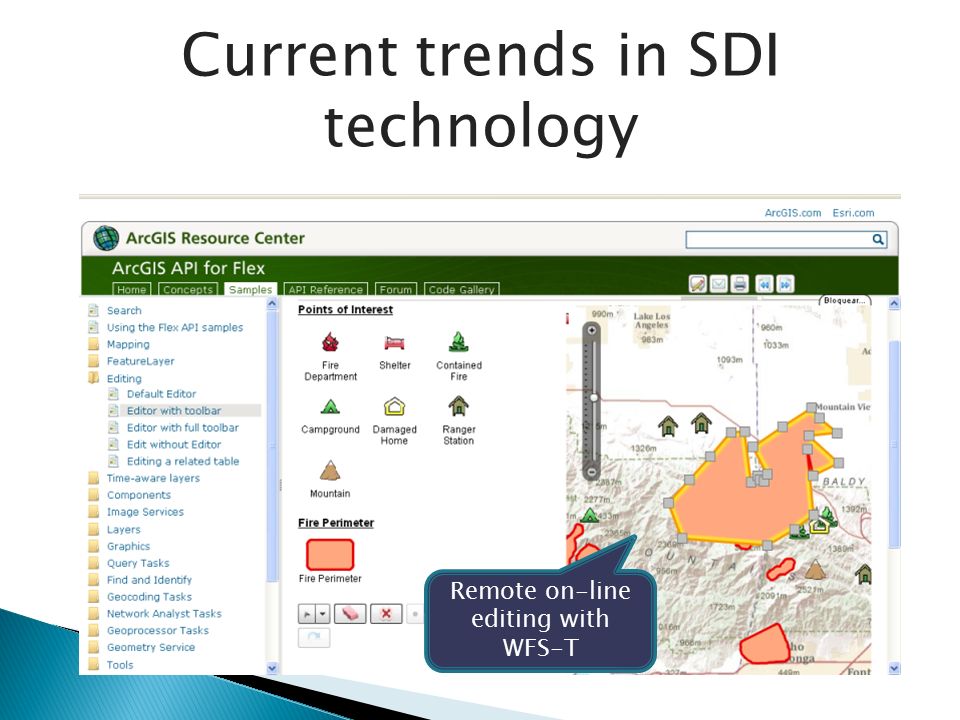
Task: Click the Bloquear button above the map
Action: click(844, 301)
